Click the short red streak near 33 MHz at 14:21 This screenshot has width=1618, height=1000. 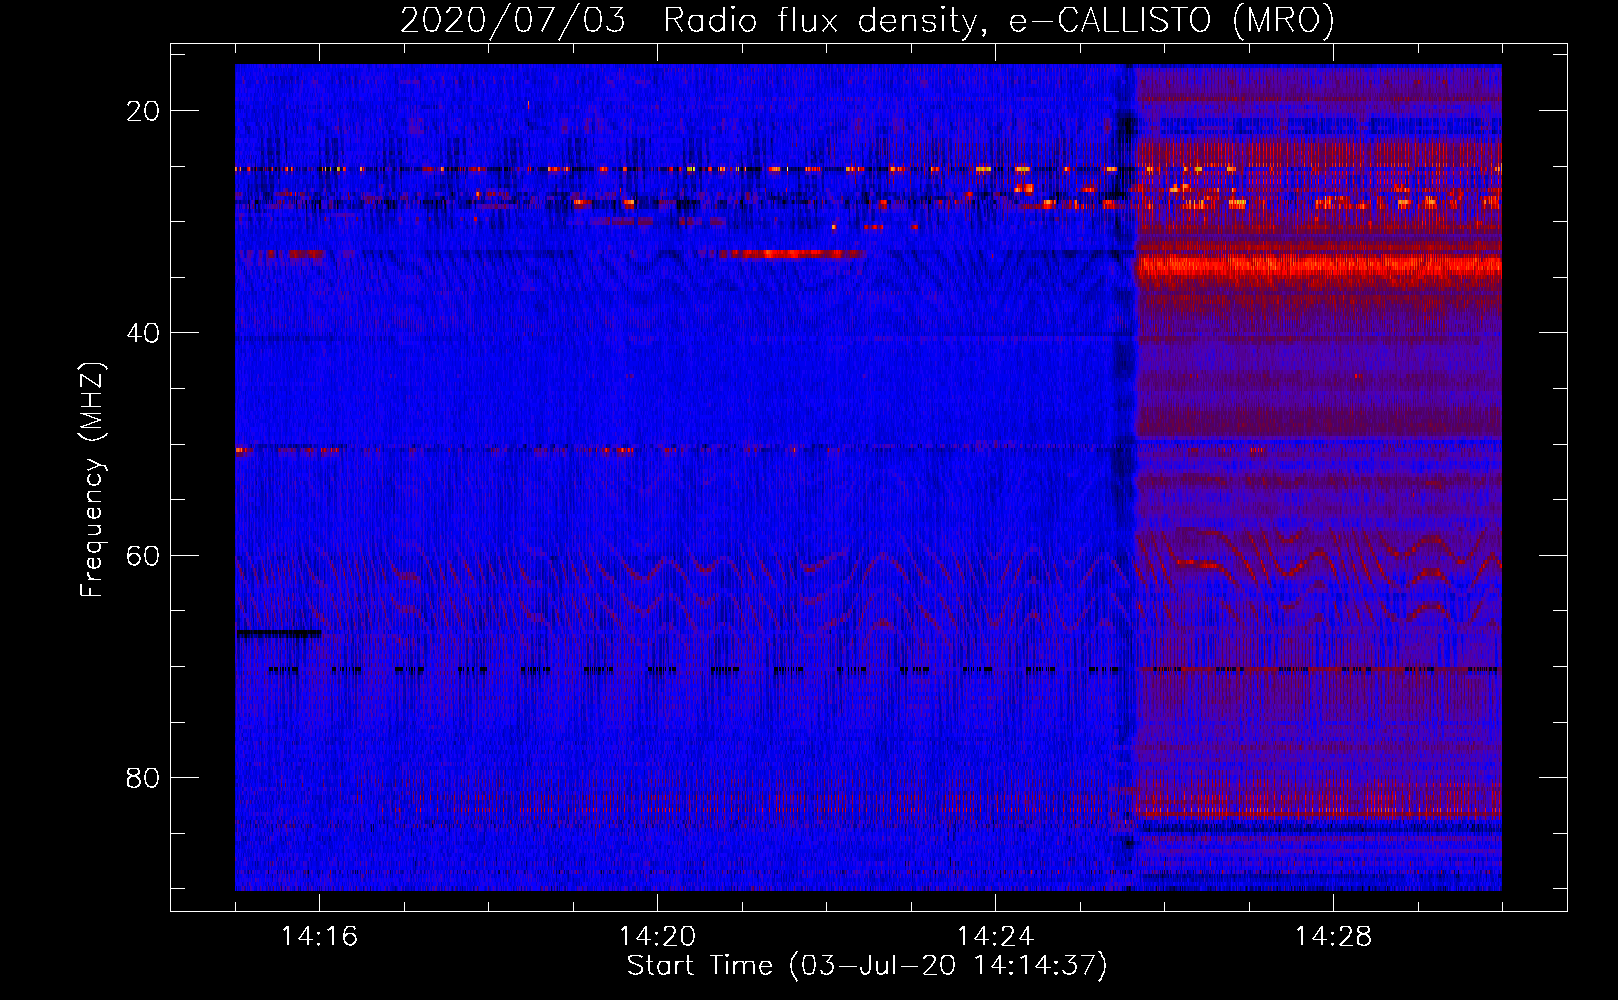(792, 254)
